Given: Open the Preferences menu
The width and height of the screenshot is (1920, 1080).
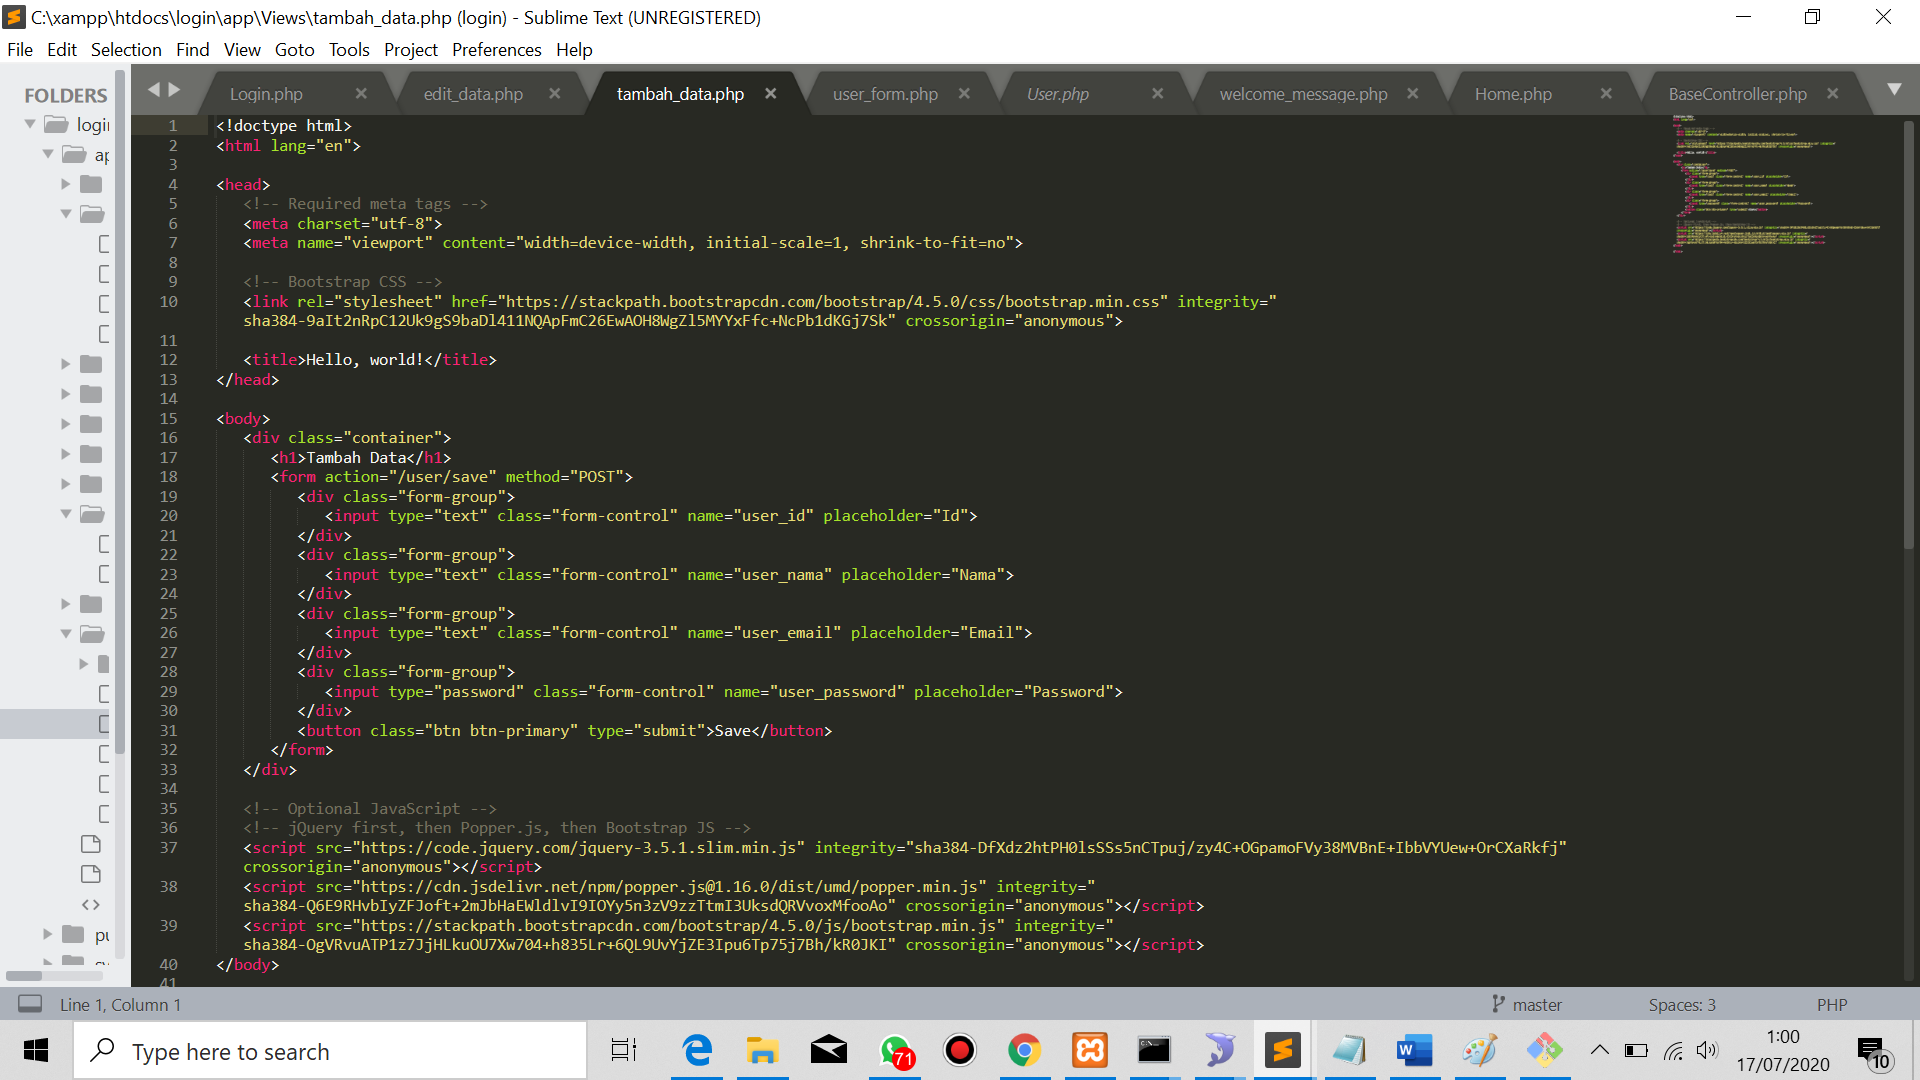Looking at the screenshot, I should click(496, 50).
